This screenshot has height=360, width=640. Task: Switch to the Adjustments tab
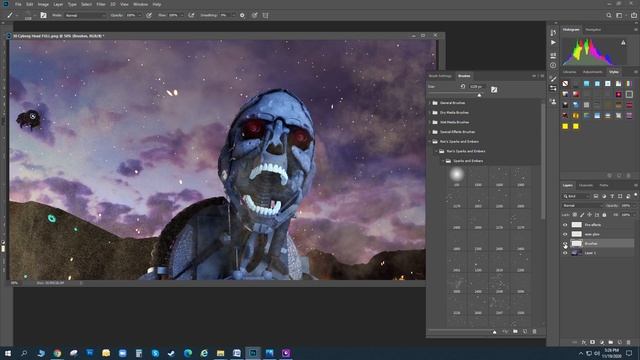coord(592,72)
